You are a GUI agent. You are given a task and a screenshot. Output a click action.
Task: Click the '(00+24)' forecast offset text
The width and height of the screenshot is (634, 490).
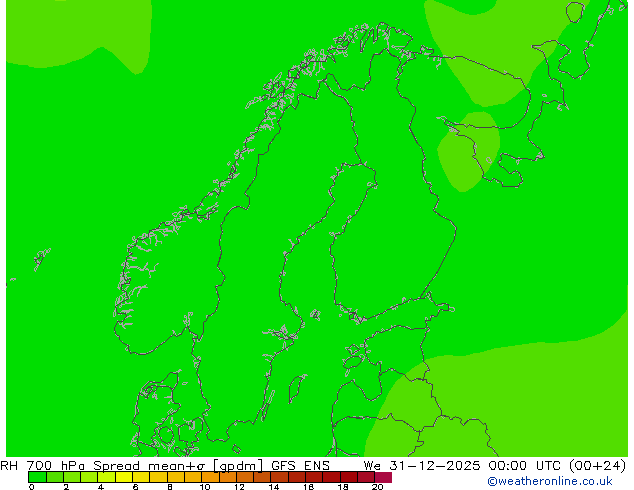tap(597, 466)
